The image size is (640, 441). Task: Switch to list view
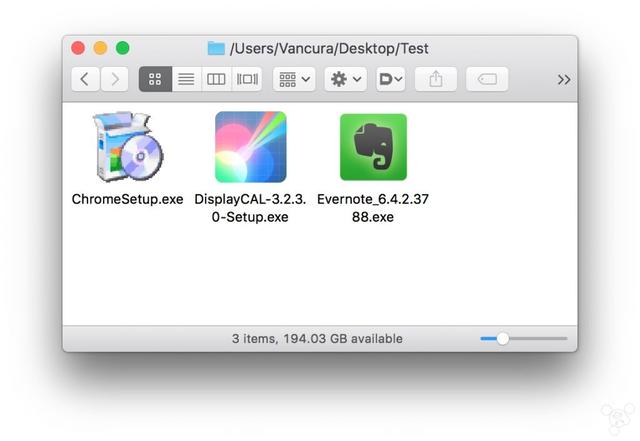click(x=187, y=79)
